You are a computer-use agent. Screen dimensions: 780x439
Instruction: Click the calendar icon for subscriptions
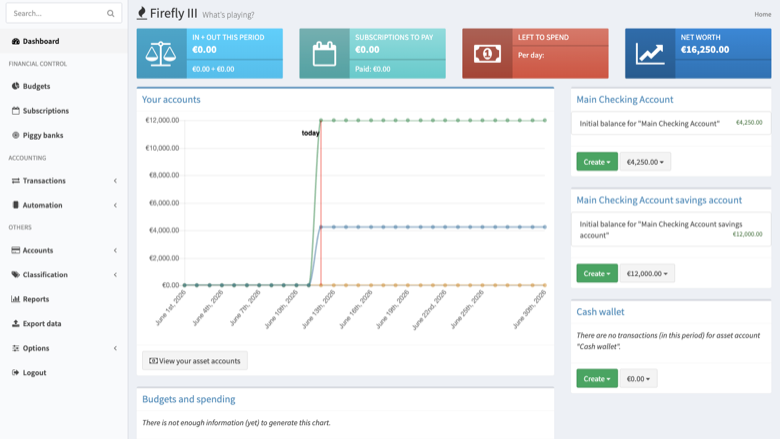(x=324, y=54)
